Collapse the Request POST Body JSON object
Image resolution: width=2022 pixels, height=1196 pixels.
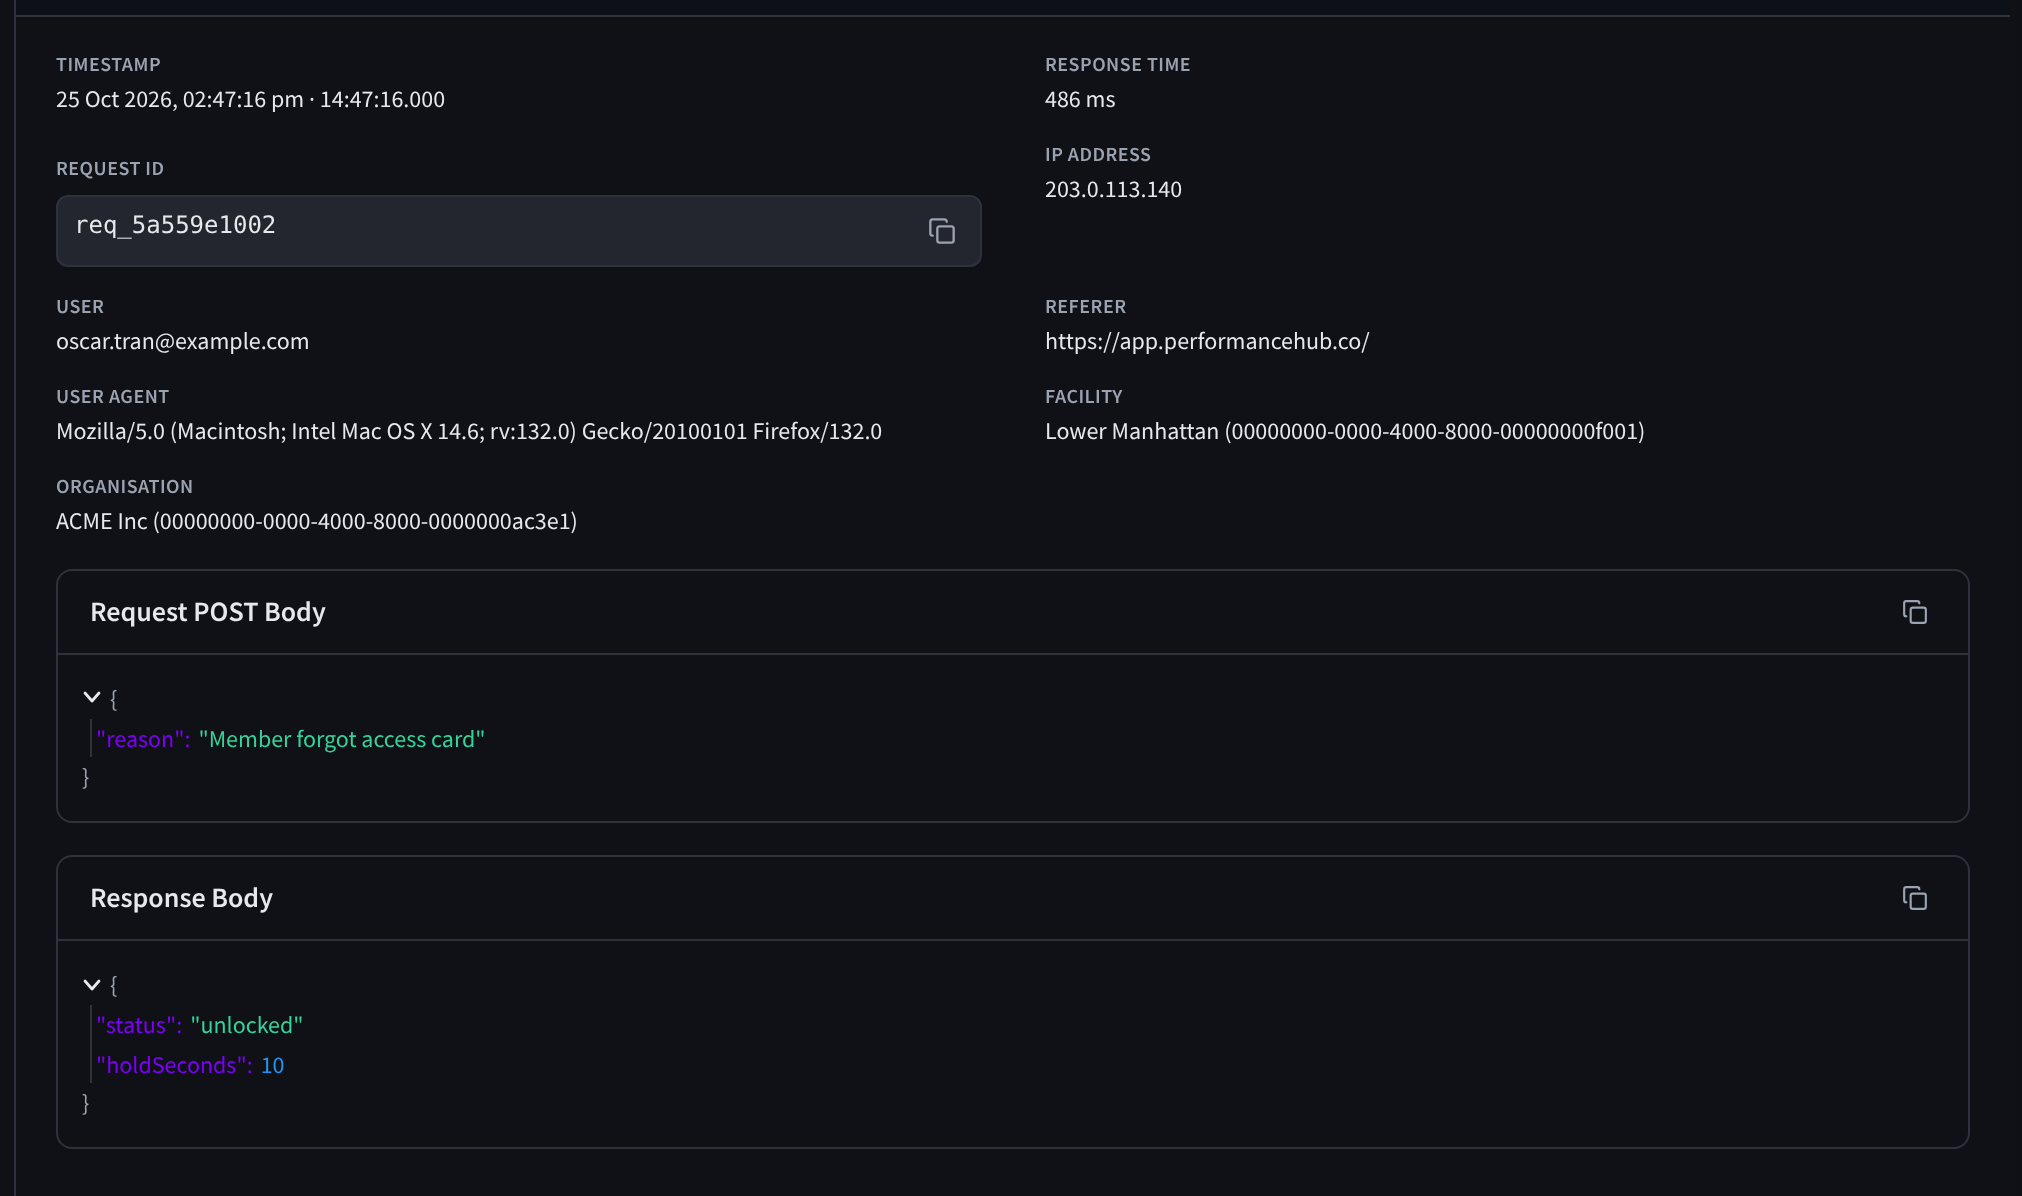tap(92, 697)
